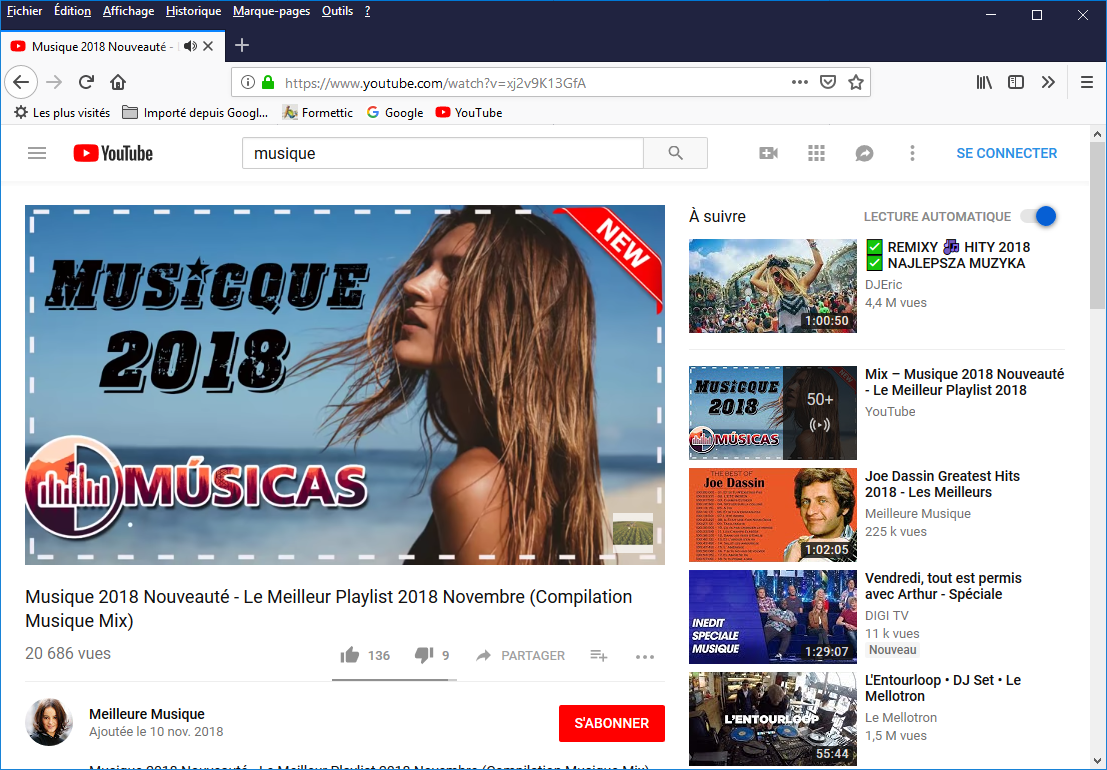The width and height of the screenshot is (1107, 770).
Task: Mute the tab audio speaker icon
Action: click(190, 46)
